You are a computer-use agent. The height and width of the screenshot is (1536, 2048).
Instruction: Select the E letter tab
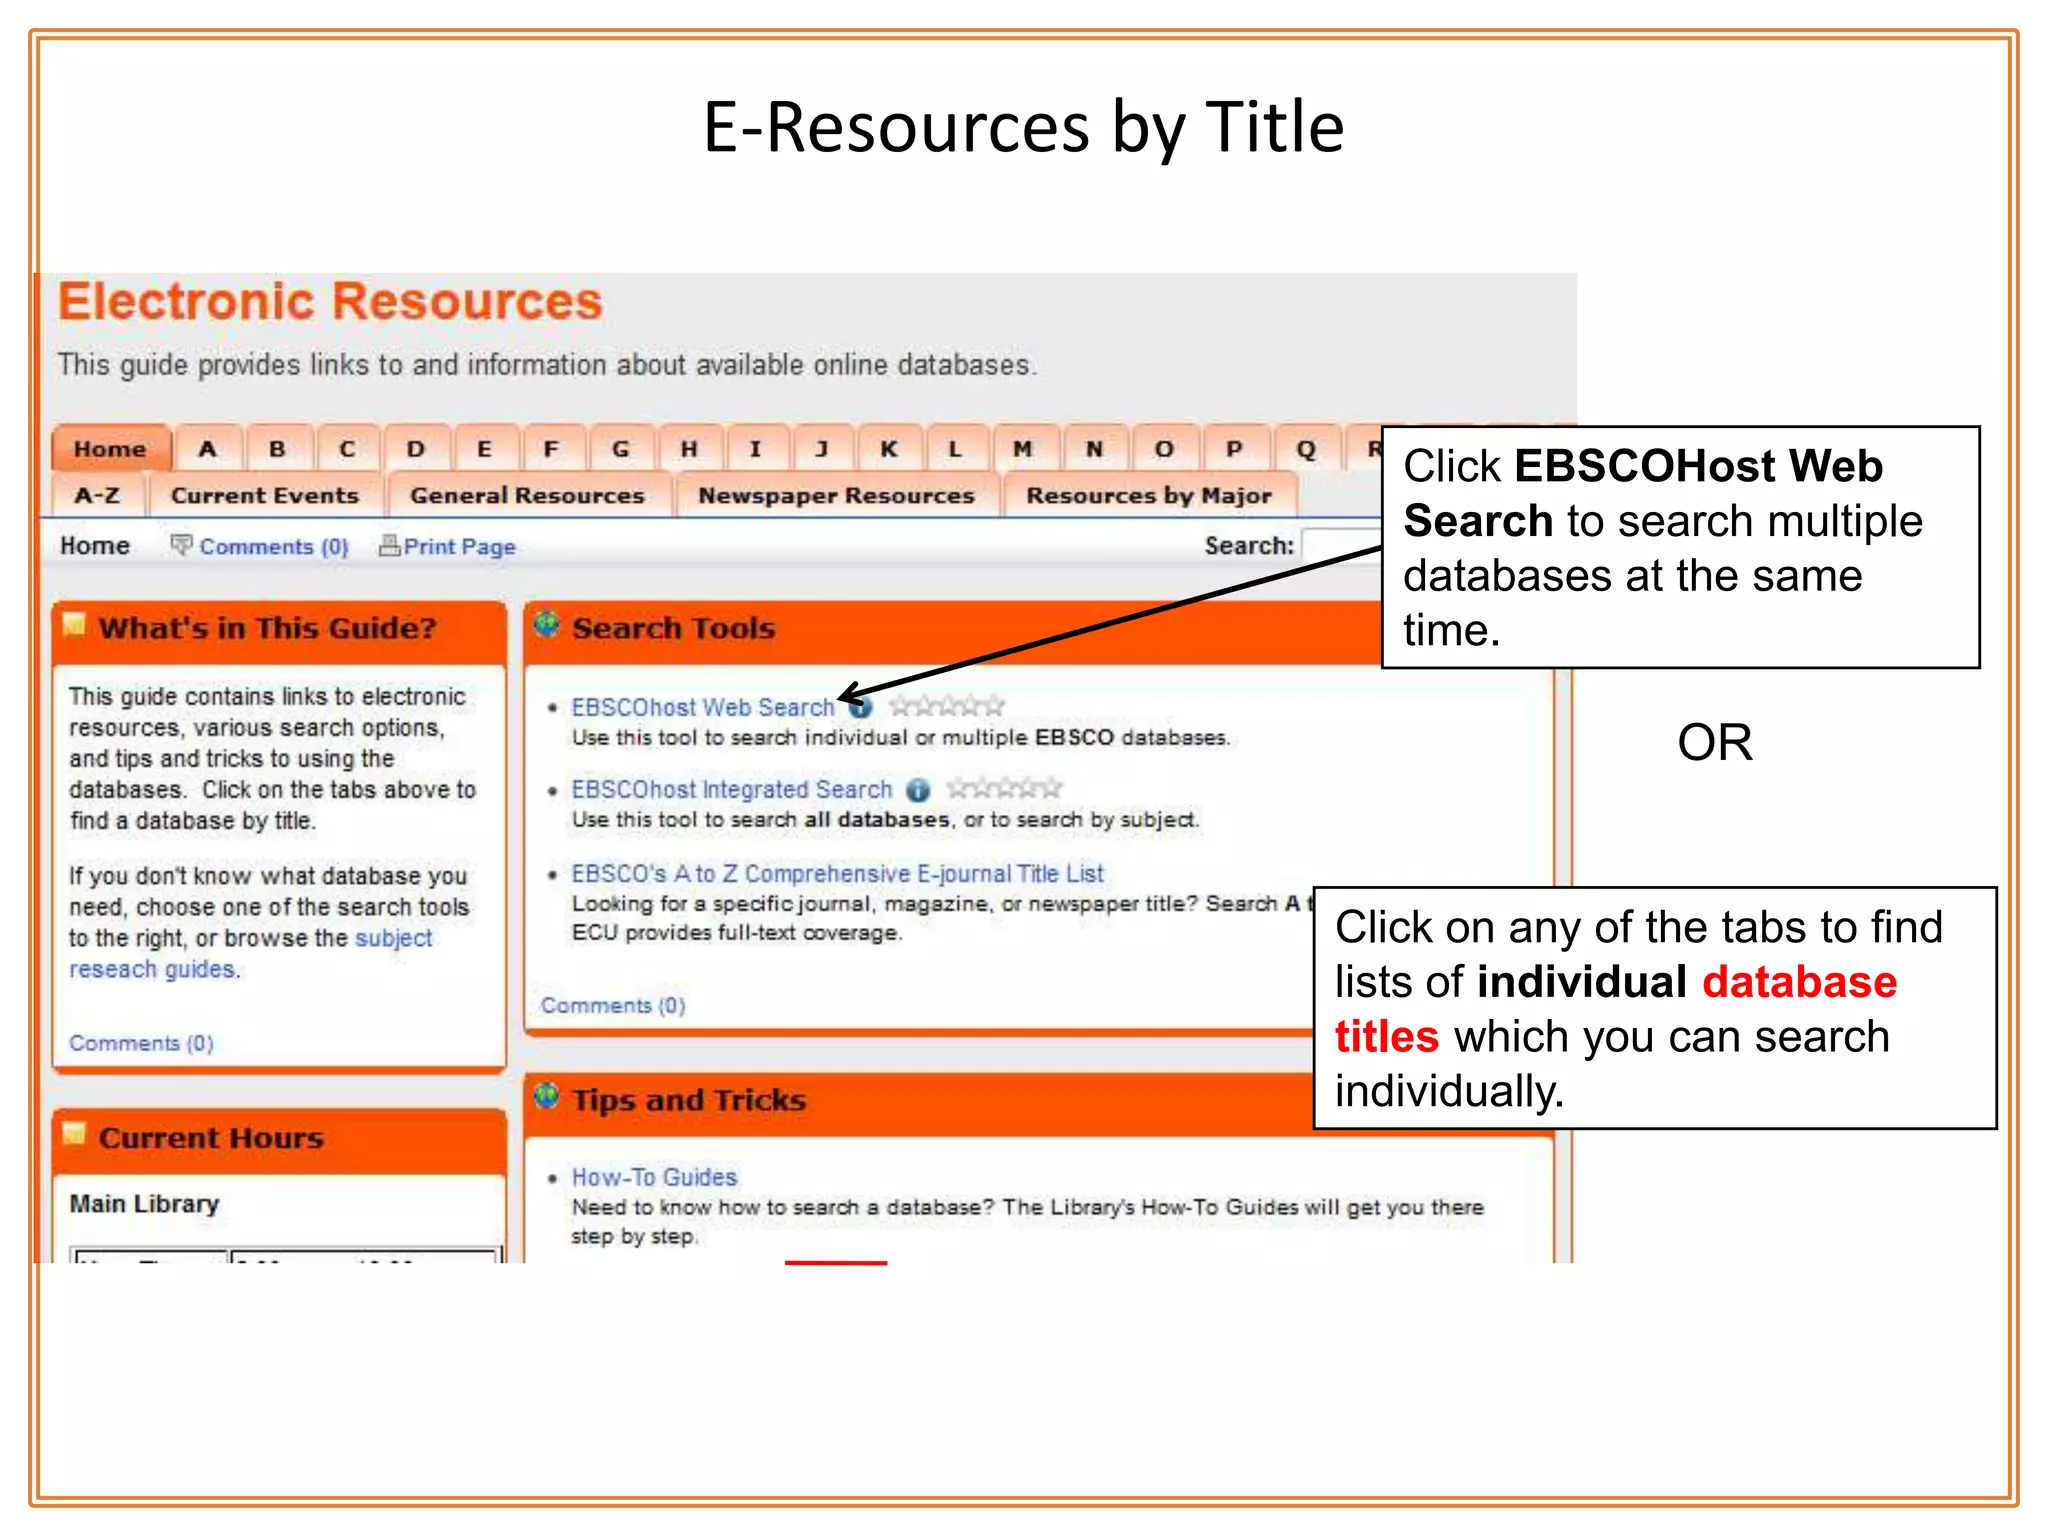(484, 449)
